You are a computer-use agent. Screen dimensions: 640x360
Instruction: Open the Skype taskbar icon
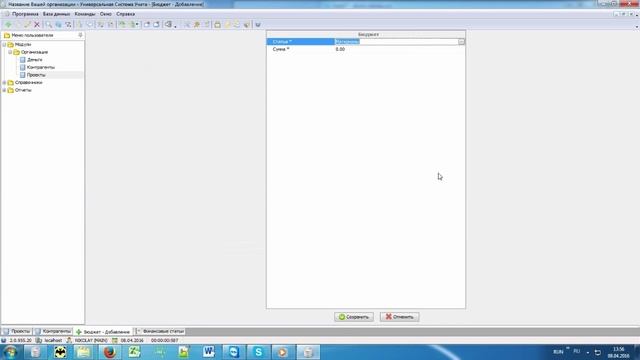pyautogui.click(x=258, y=352)
